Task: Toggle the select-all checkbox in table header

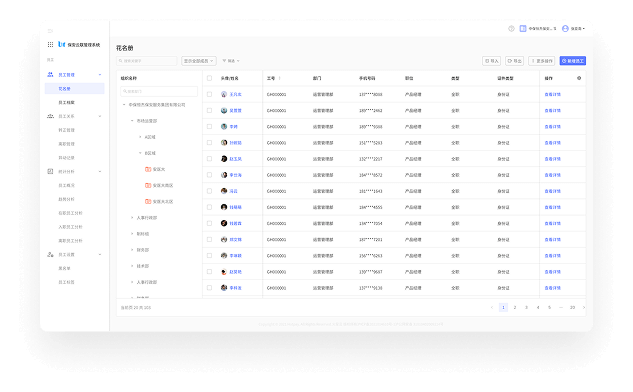Action: coord(209,78)
